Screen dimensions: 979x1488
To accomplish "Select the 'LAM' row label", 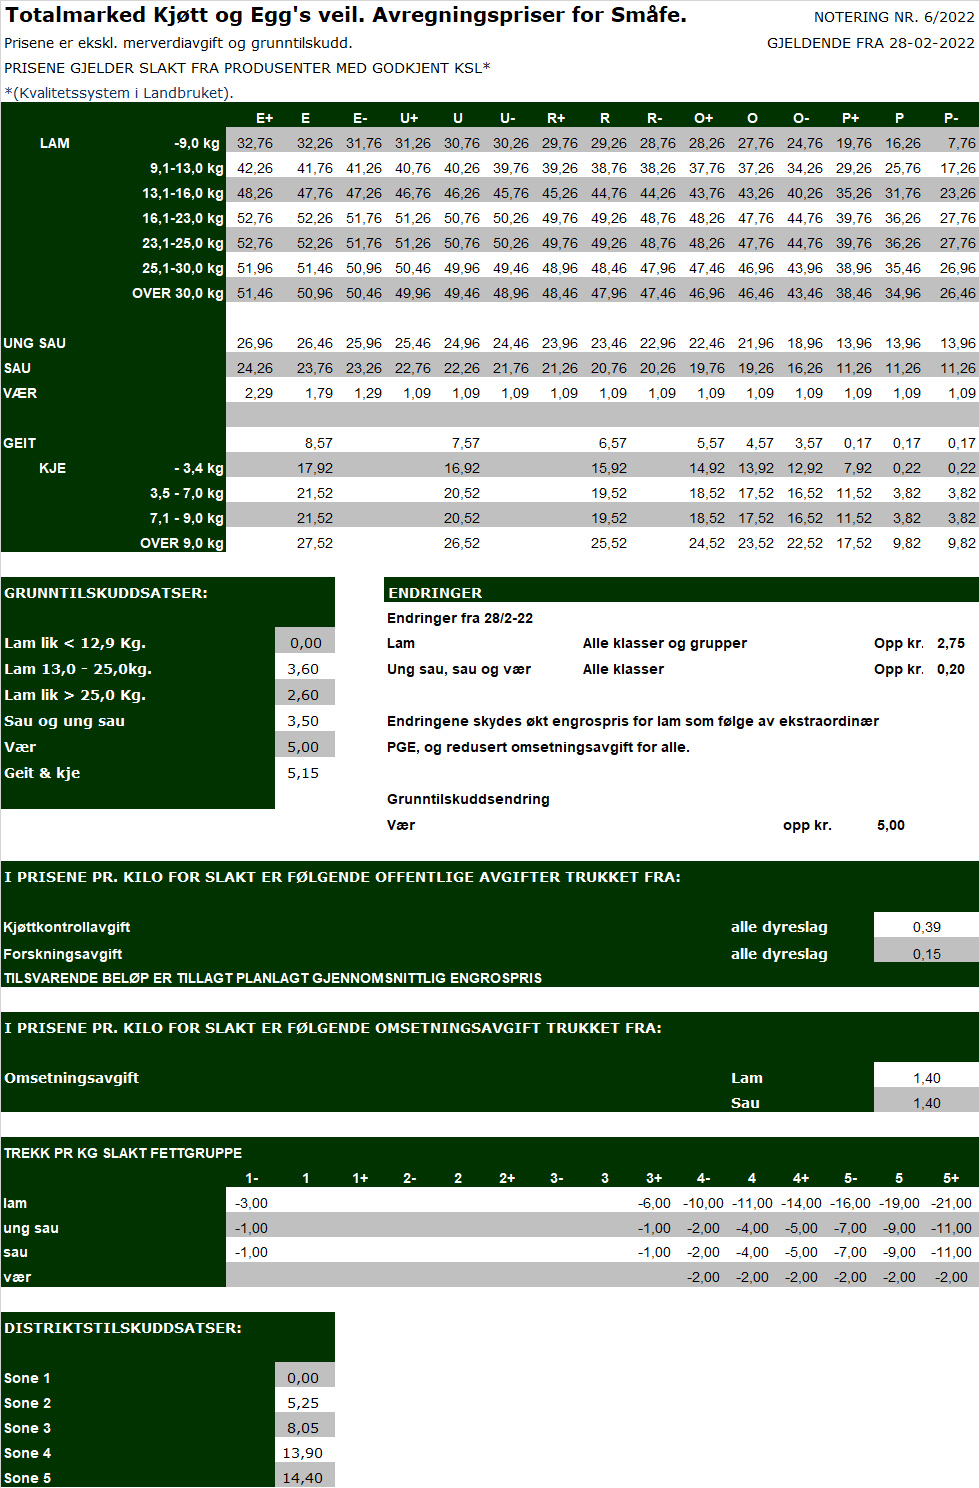I will click(55, 143).
